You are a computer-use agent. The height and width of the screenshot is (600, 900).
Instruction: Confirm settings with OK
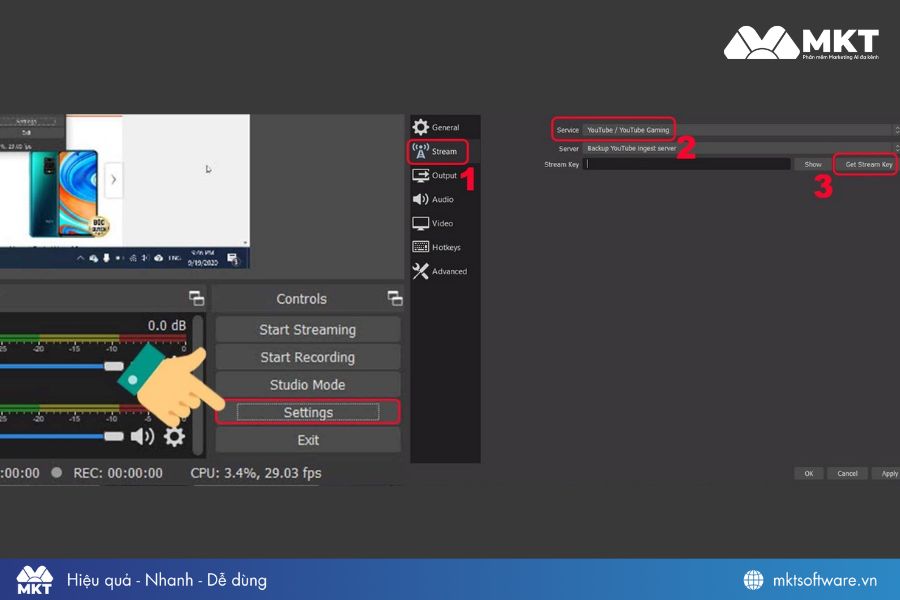tap(809, 474)
